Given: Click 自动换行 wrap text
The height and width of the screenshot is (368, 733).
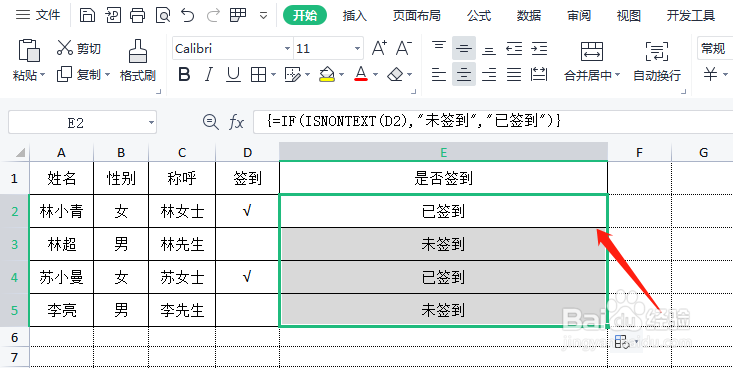Looking at the screenshot, I should click(657, 61).
